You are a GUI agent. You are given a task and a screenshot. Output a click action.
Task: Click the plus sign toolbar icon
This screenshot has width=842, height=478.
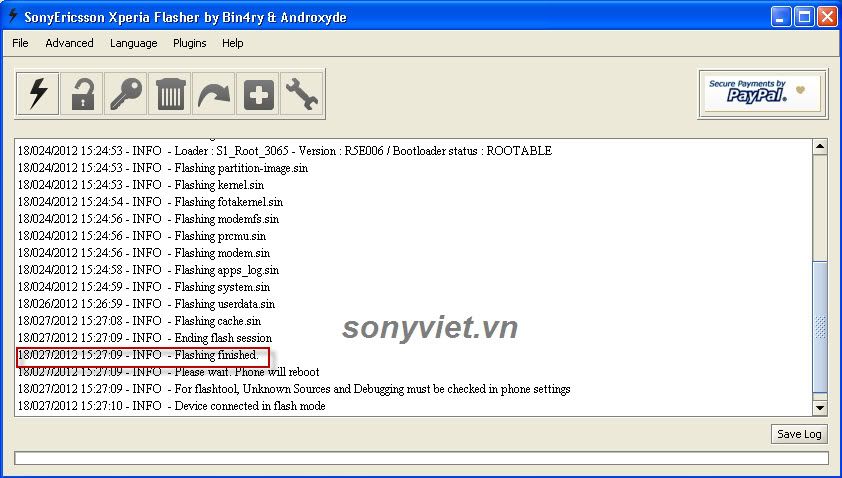tap(258, 94)
